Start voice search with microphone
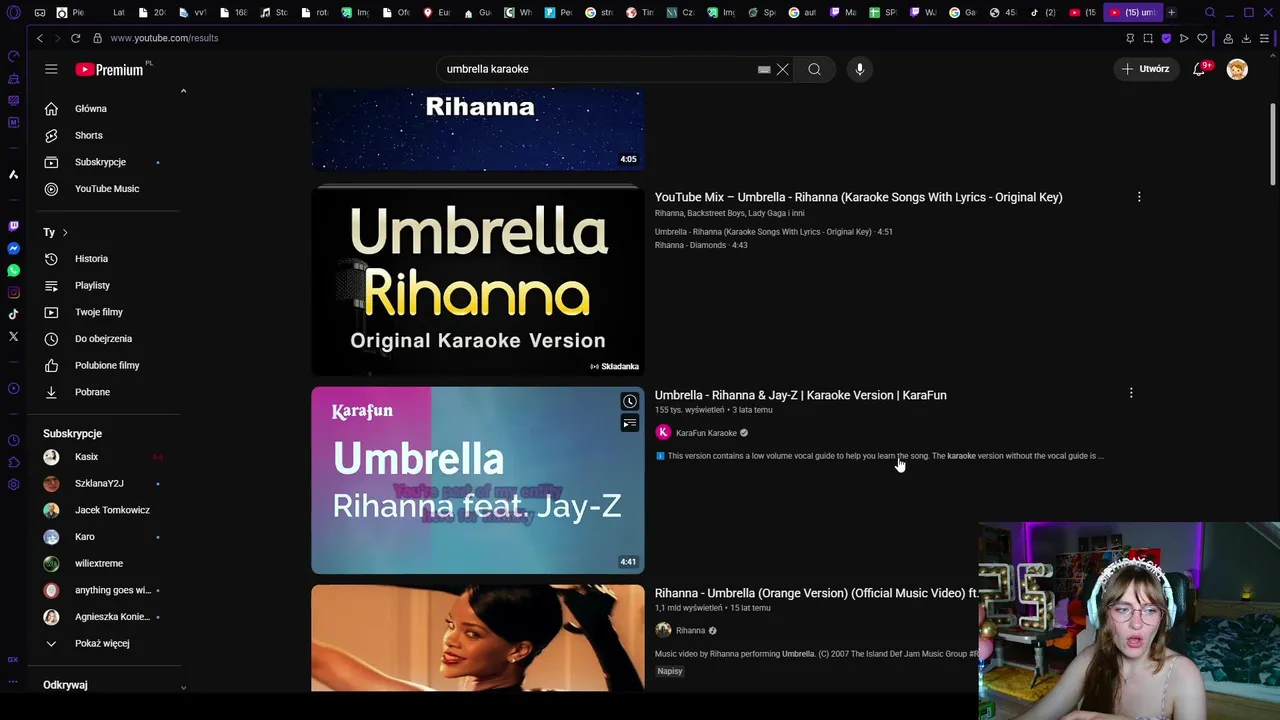The width and height of the screenshot is (1280, 720). click(x=860, y=69)
